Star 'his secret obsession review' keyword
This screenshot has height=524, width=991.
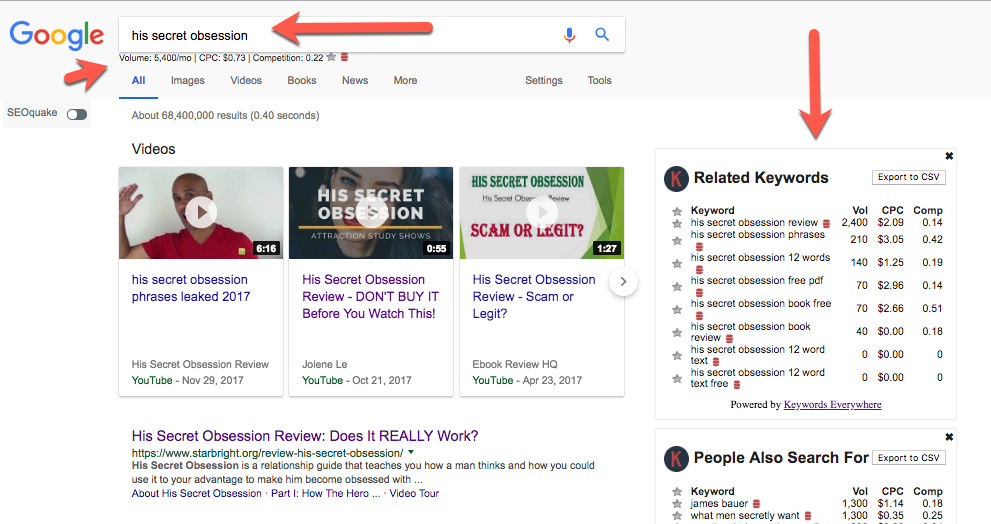click(x=677, y=224)
